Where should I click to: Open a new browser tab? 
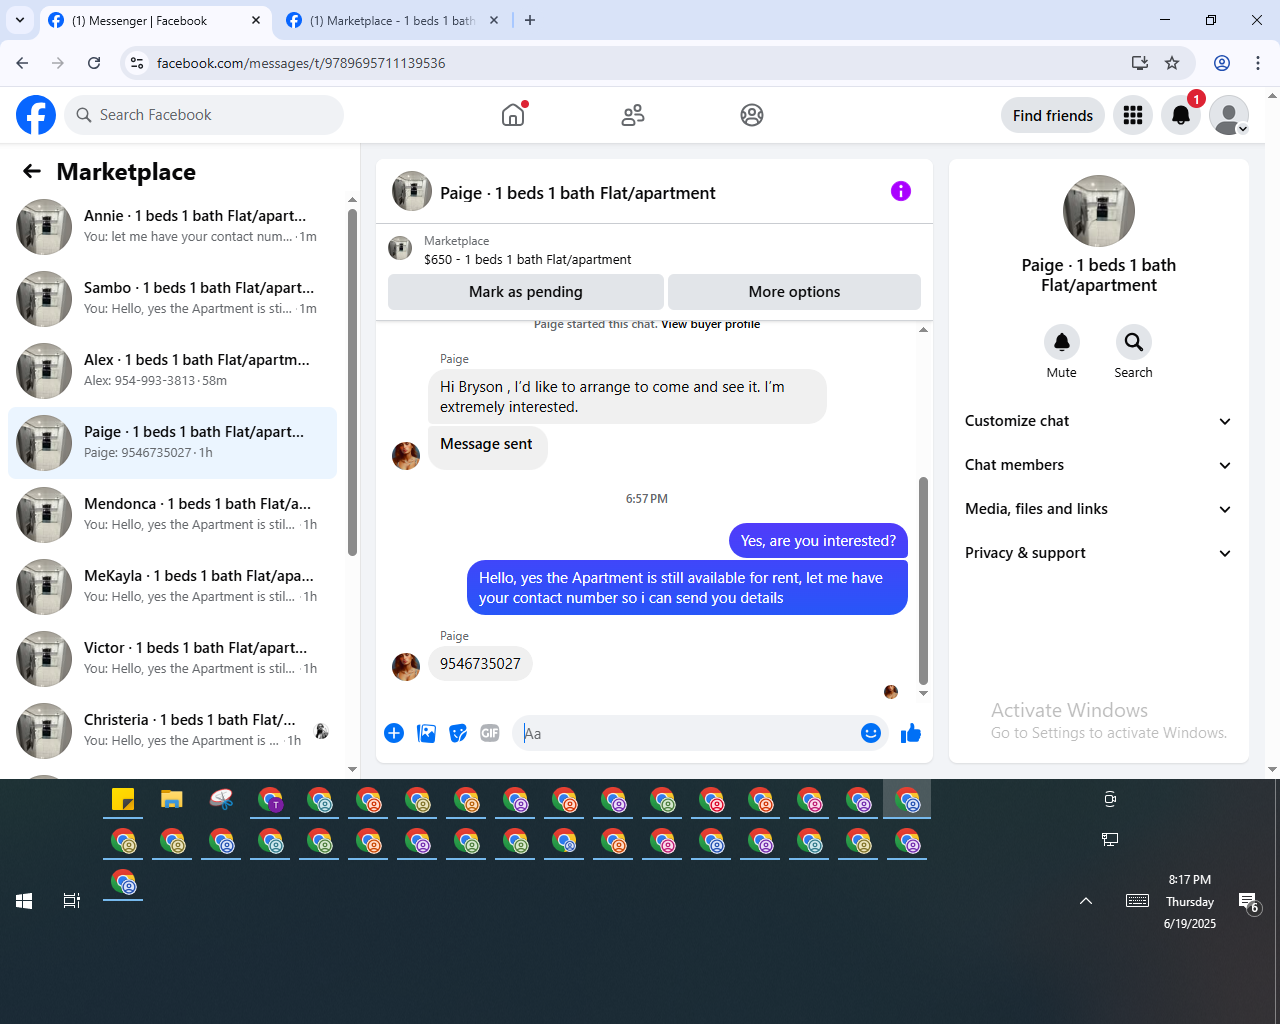[x=530, y=20]
